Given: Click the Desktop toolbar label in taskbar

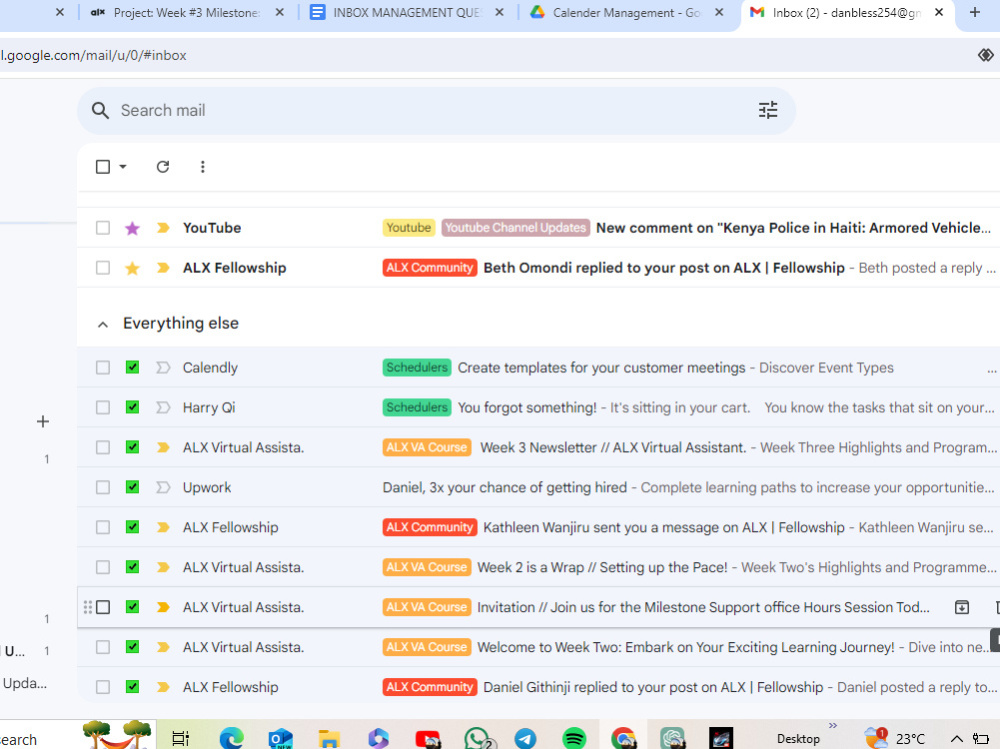Looking at the screenshot, I should pyautogui.click(x=798, y=739).
